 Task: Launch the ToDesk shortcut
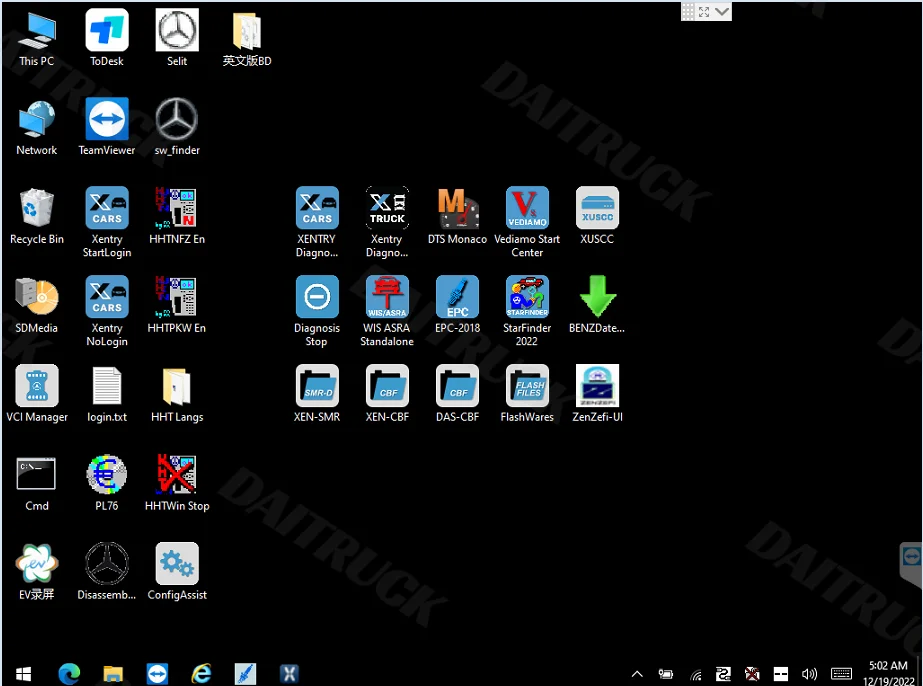pyautogui.click(x=107, y=38)
